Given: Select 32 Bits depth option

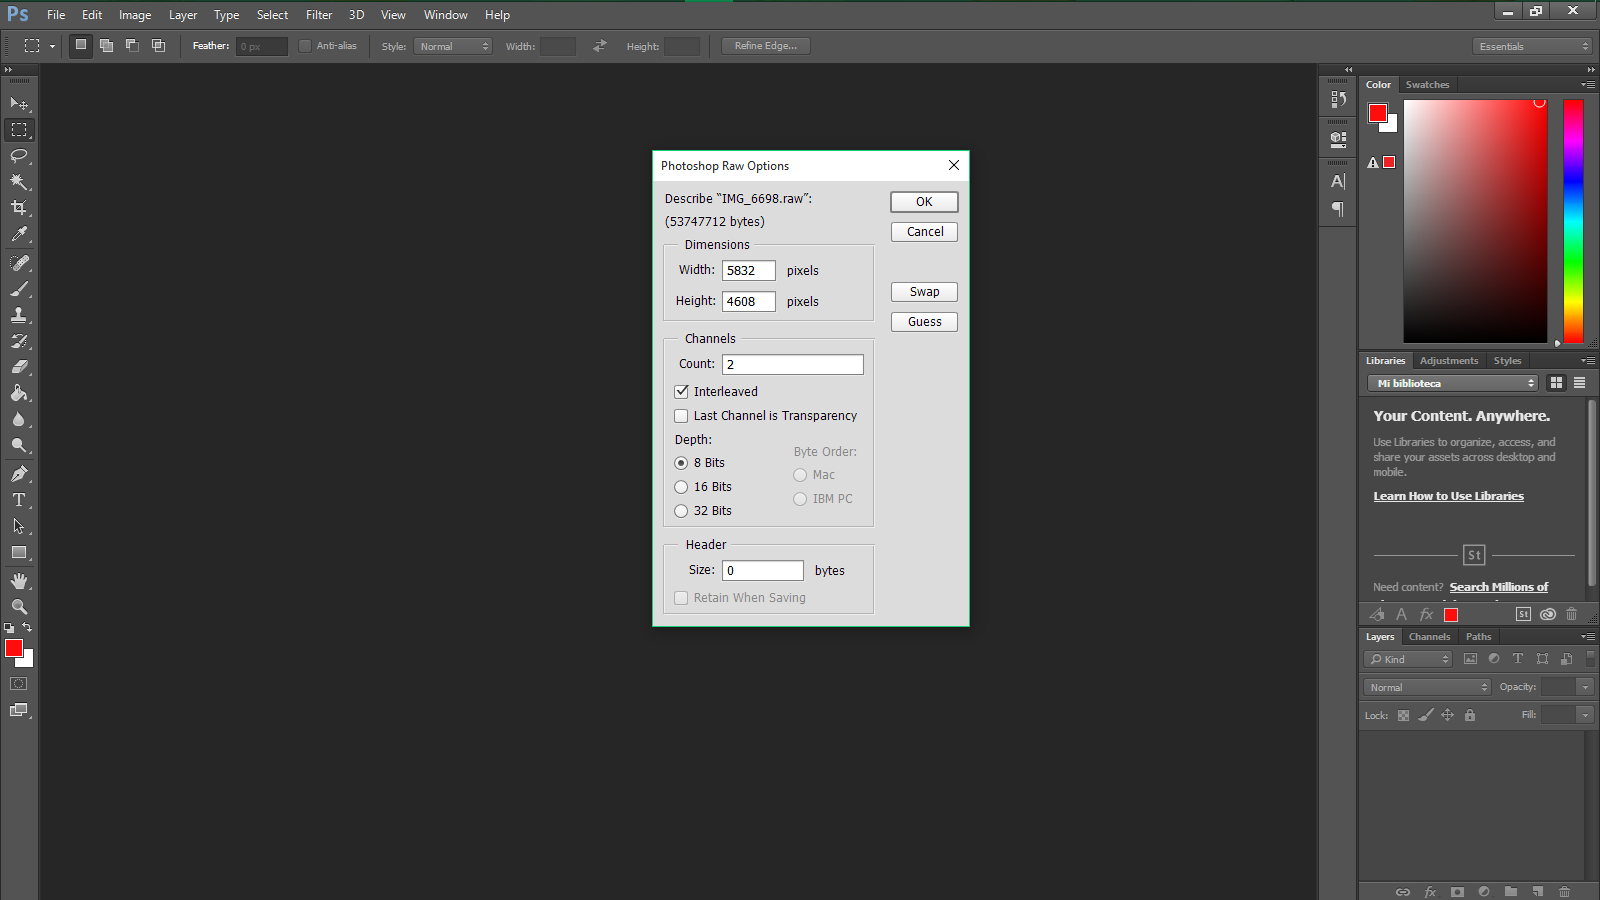Looking at the screenshot, I should coord(682,511).
